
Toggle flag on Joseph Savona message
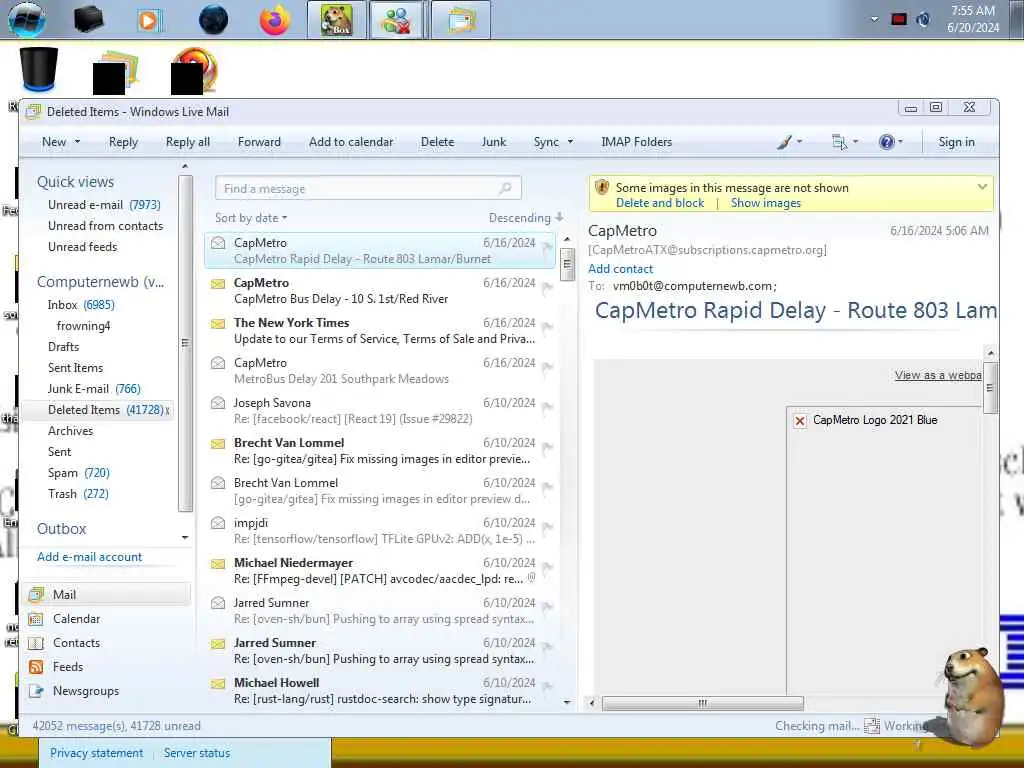click(547, 407)
